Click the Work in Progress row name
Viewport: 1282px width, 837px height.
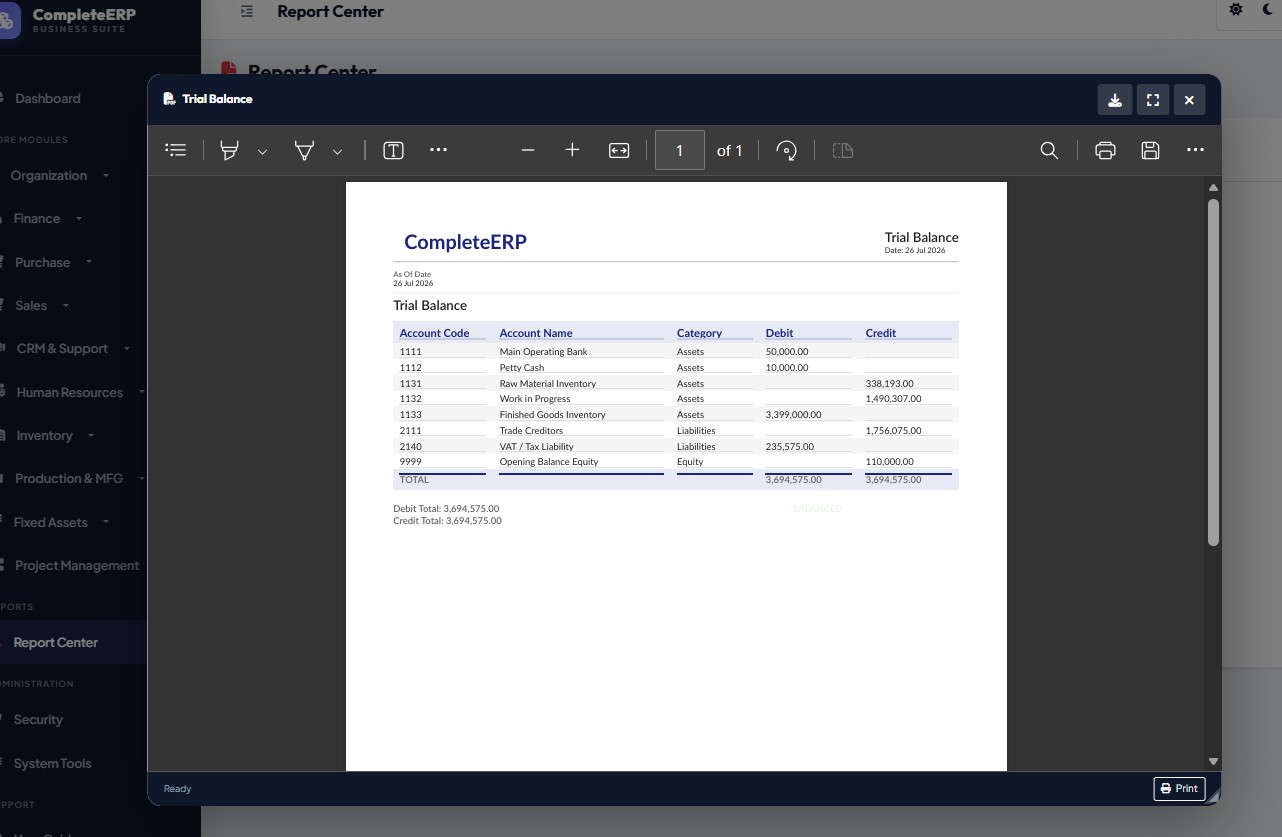tap(535, 399)
